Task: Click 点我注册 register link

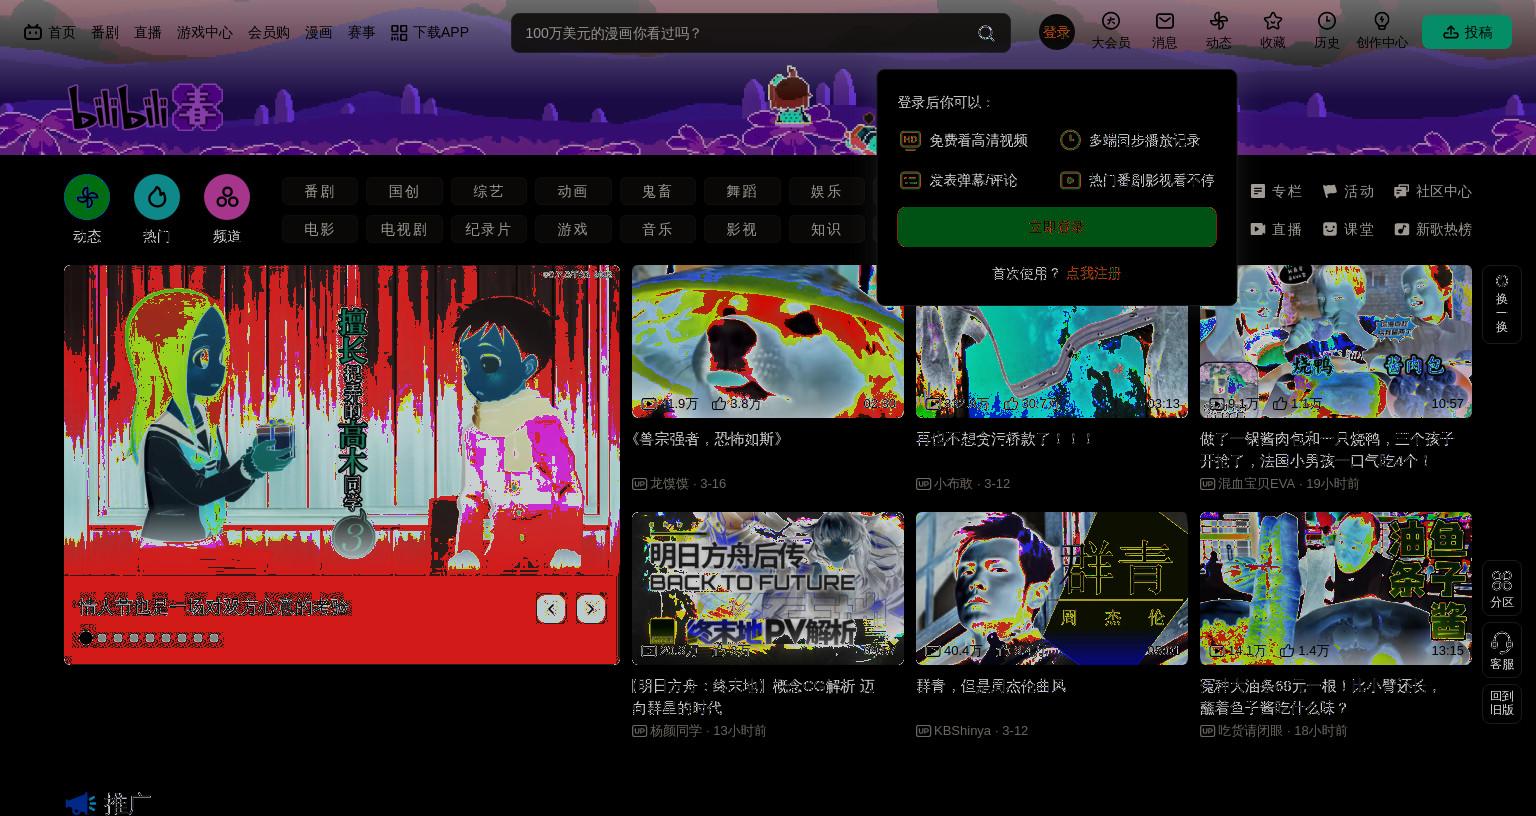Action: tap(1093, 273)
